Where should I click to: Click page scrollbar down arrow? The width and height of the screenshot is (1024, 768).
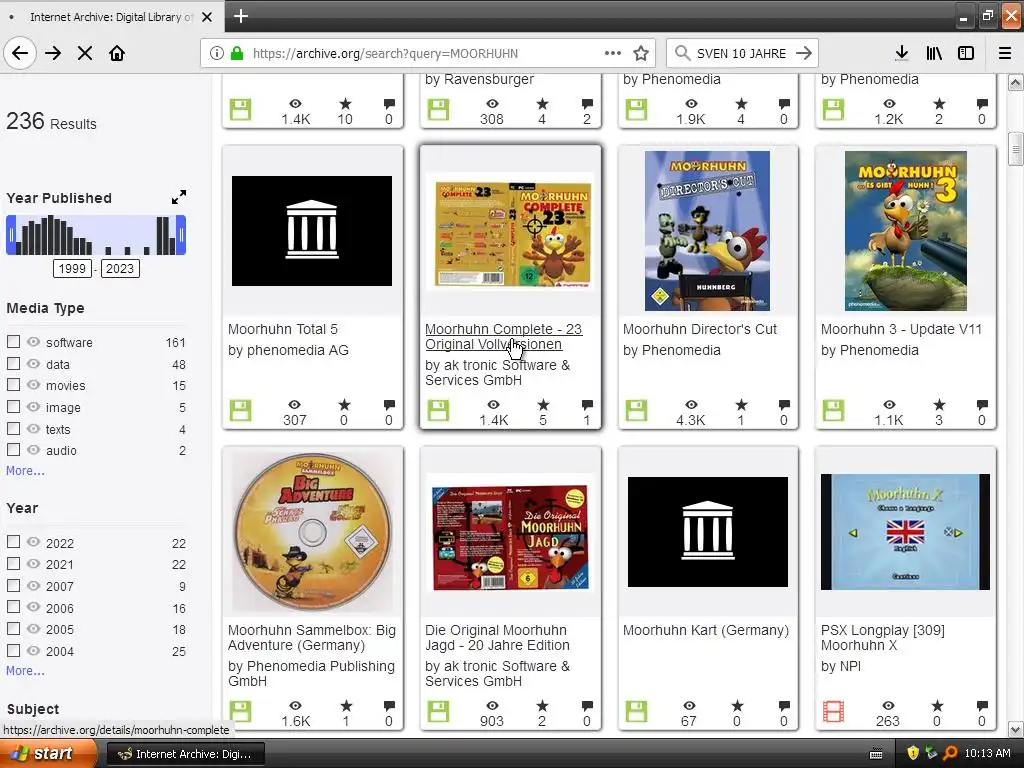(1016, 729)
